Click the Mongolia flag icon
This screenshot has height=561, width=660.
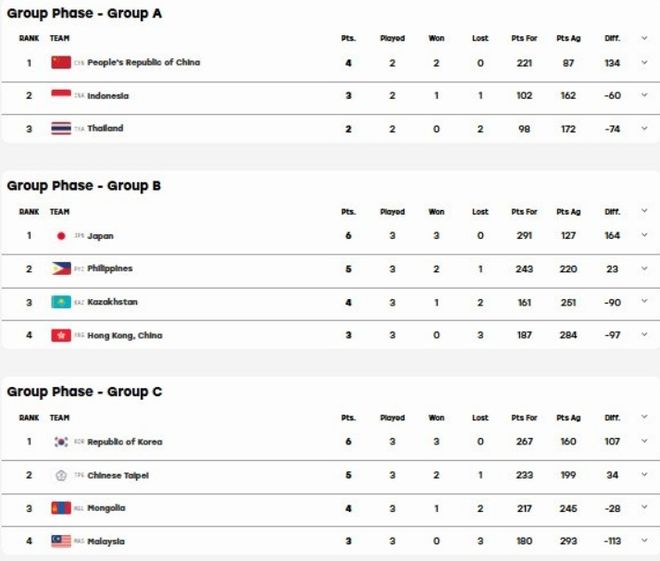coord(61,508)
